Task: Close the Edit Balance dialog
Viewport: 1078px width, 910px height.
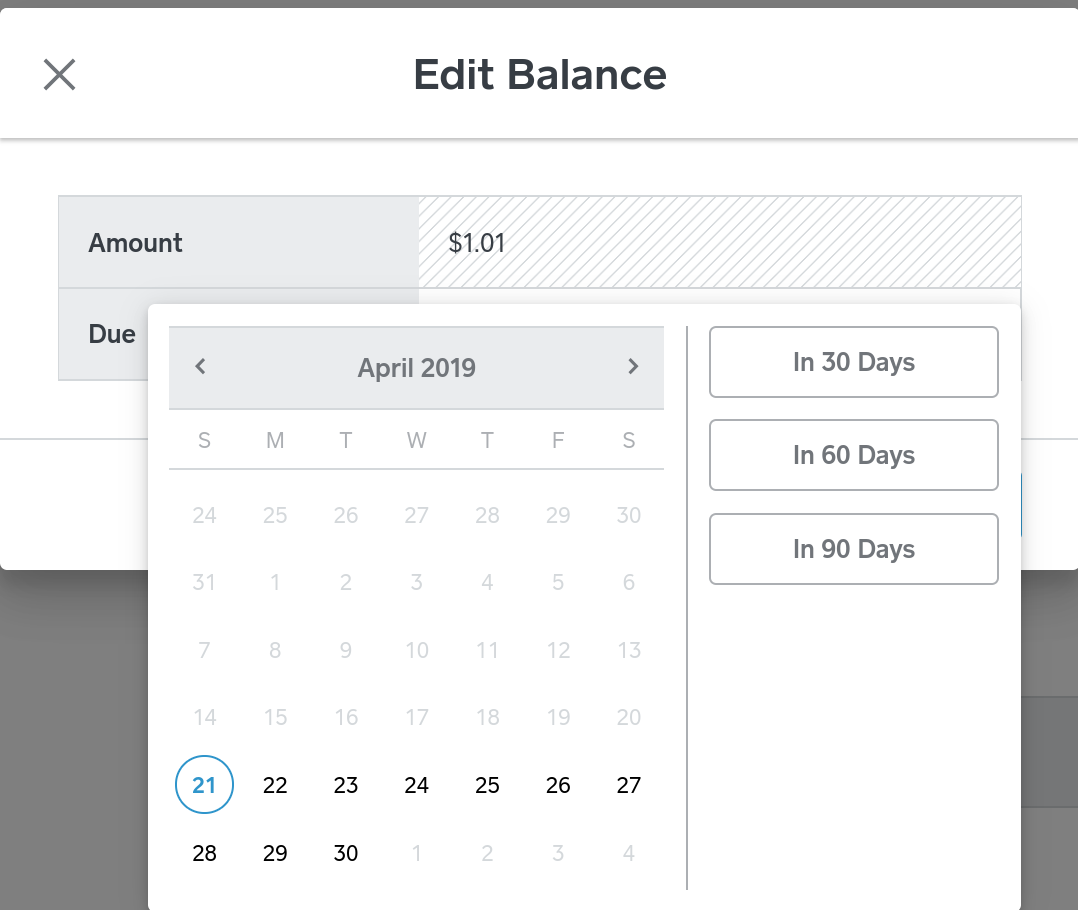Action: pos(60,75)
